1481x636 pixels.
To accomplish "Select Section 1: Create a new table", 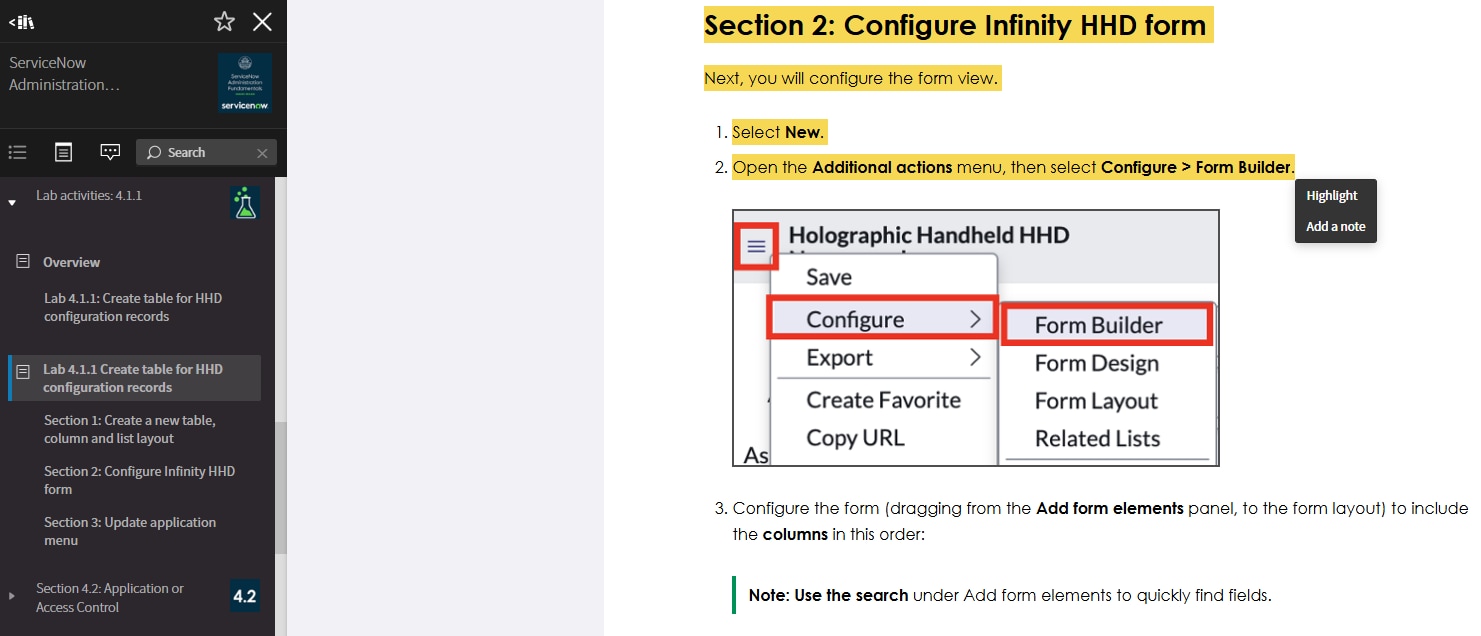I will point(130,429).
